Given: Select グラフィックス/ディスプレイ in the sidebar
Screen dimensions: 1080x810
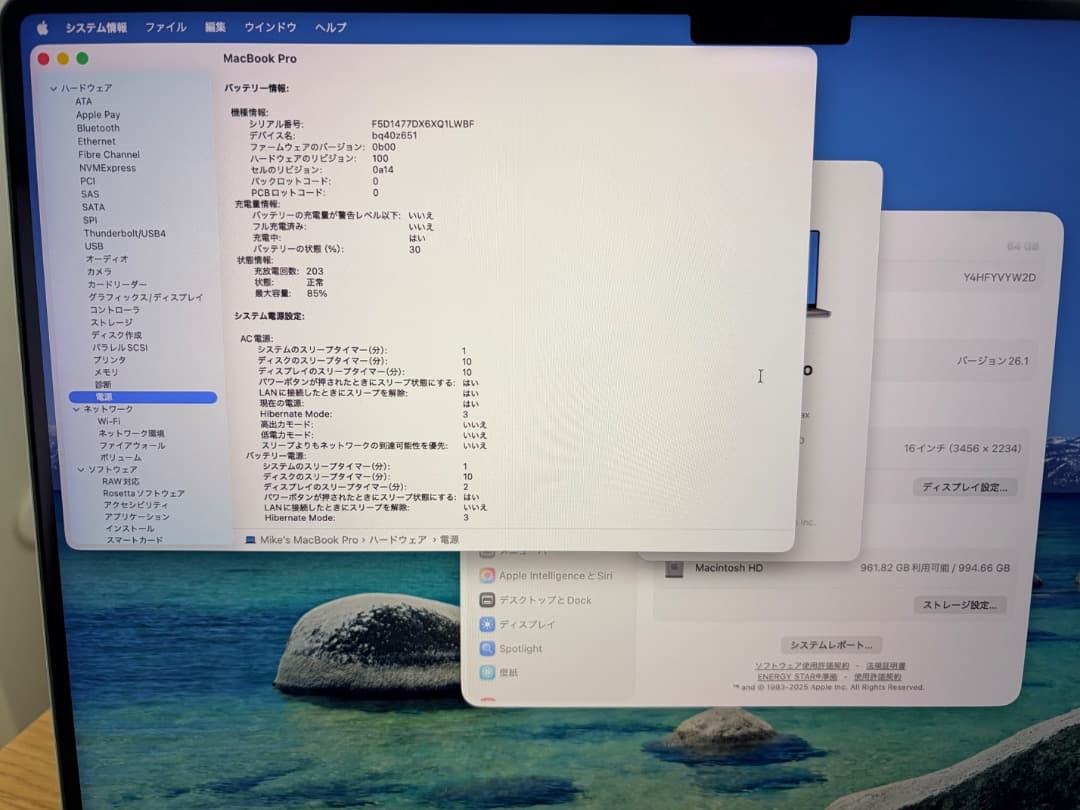Looking at the screenshot, I should point(145,297).
